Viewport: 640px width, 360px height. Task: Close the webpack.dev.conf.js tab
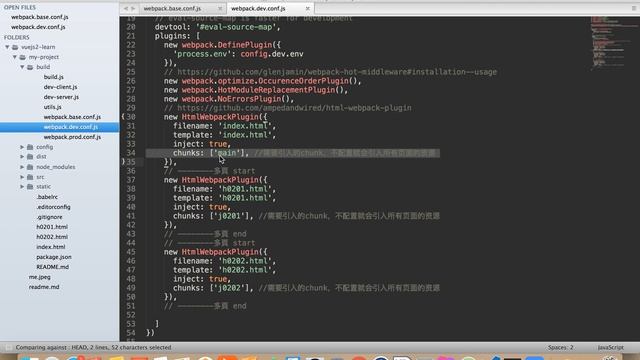pyautogui.click(x=308, y=9)
